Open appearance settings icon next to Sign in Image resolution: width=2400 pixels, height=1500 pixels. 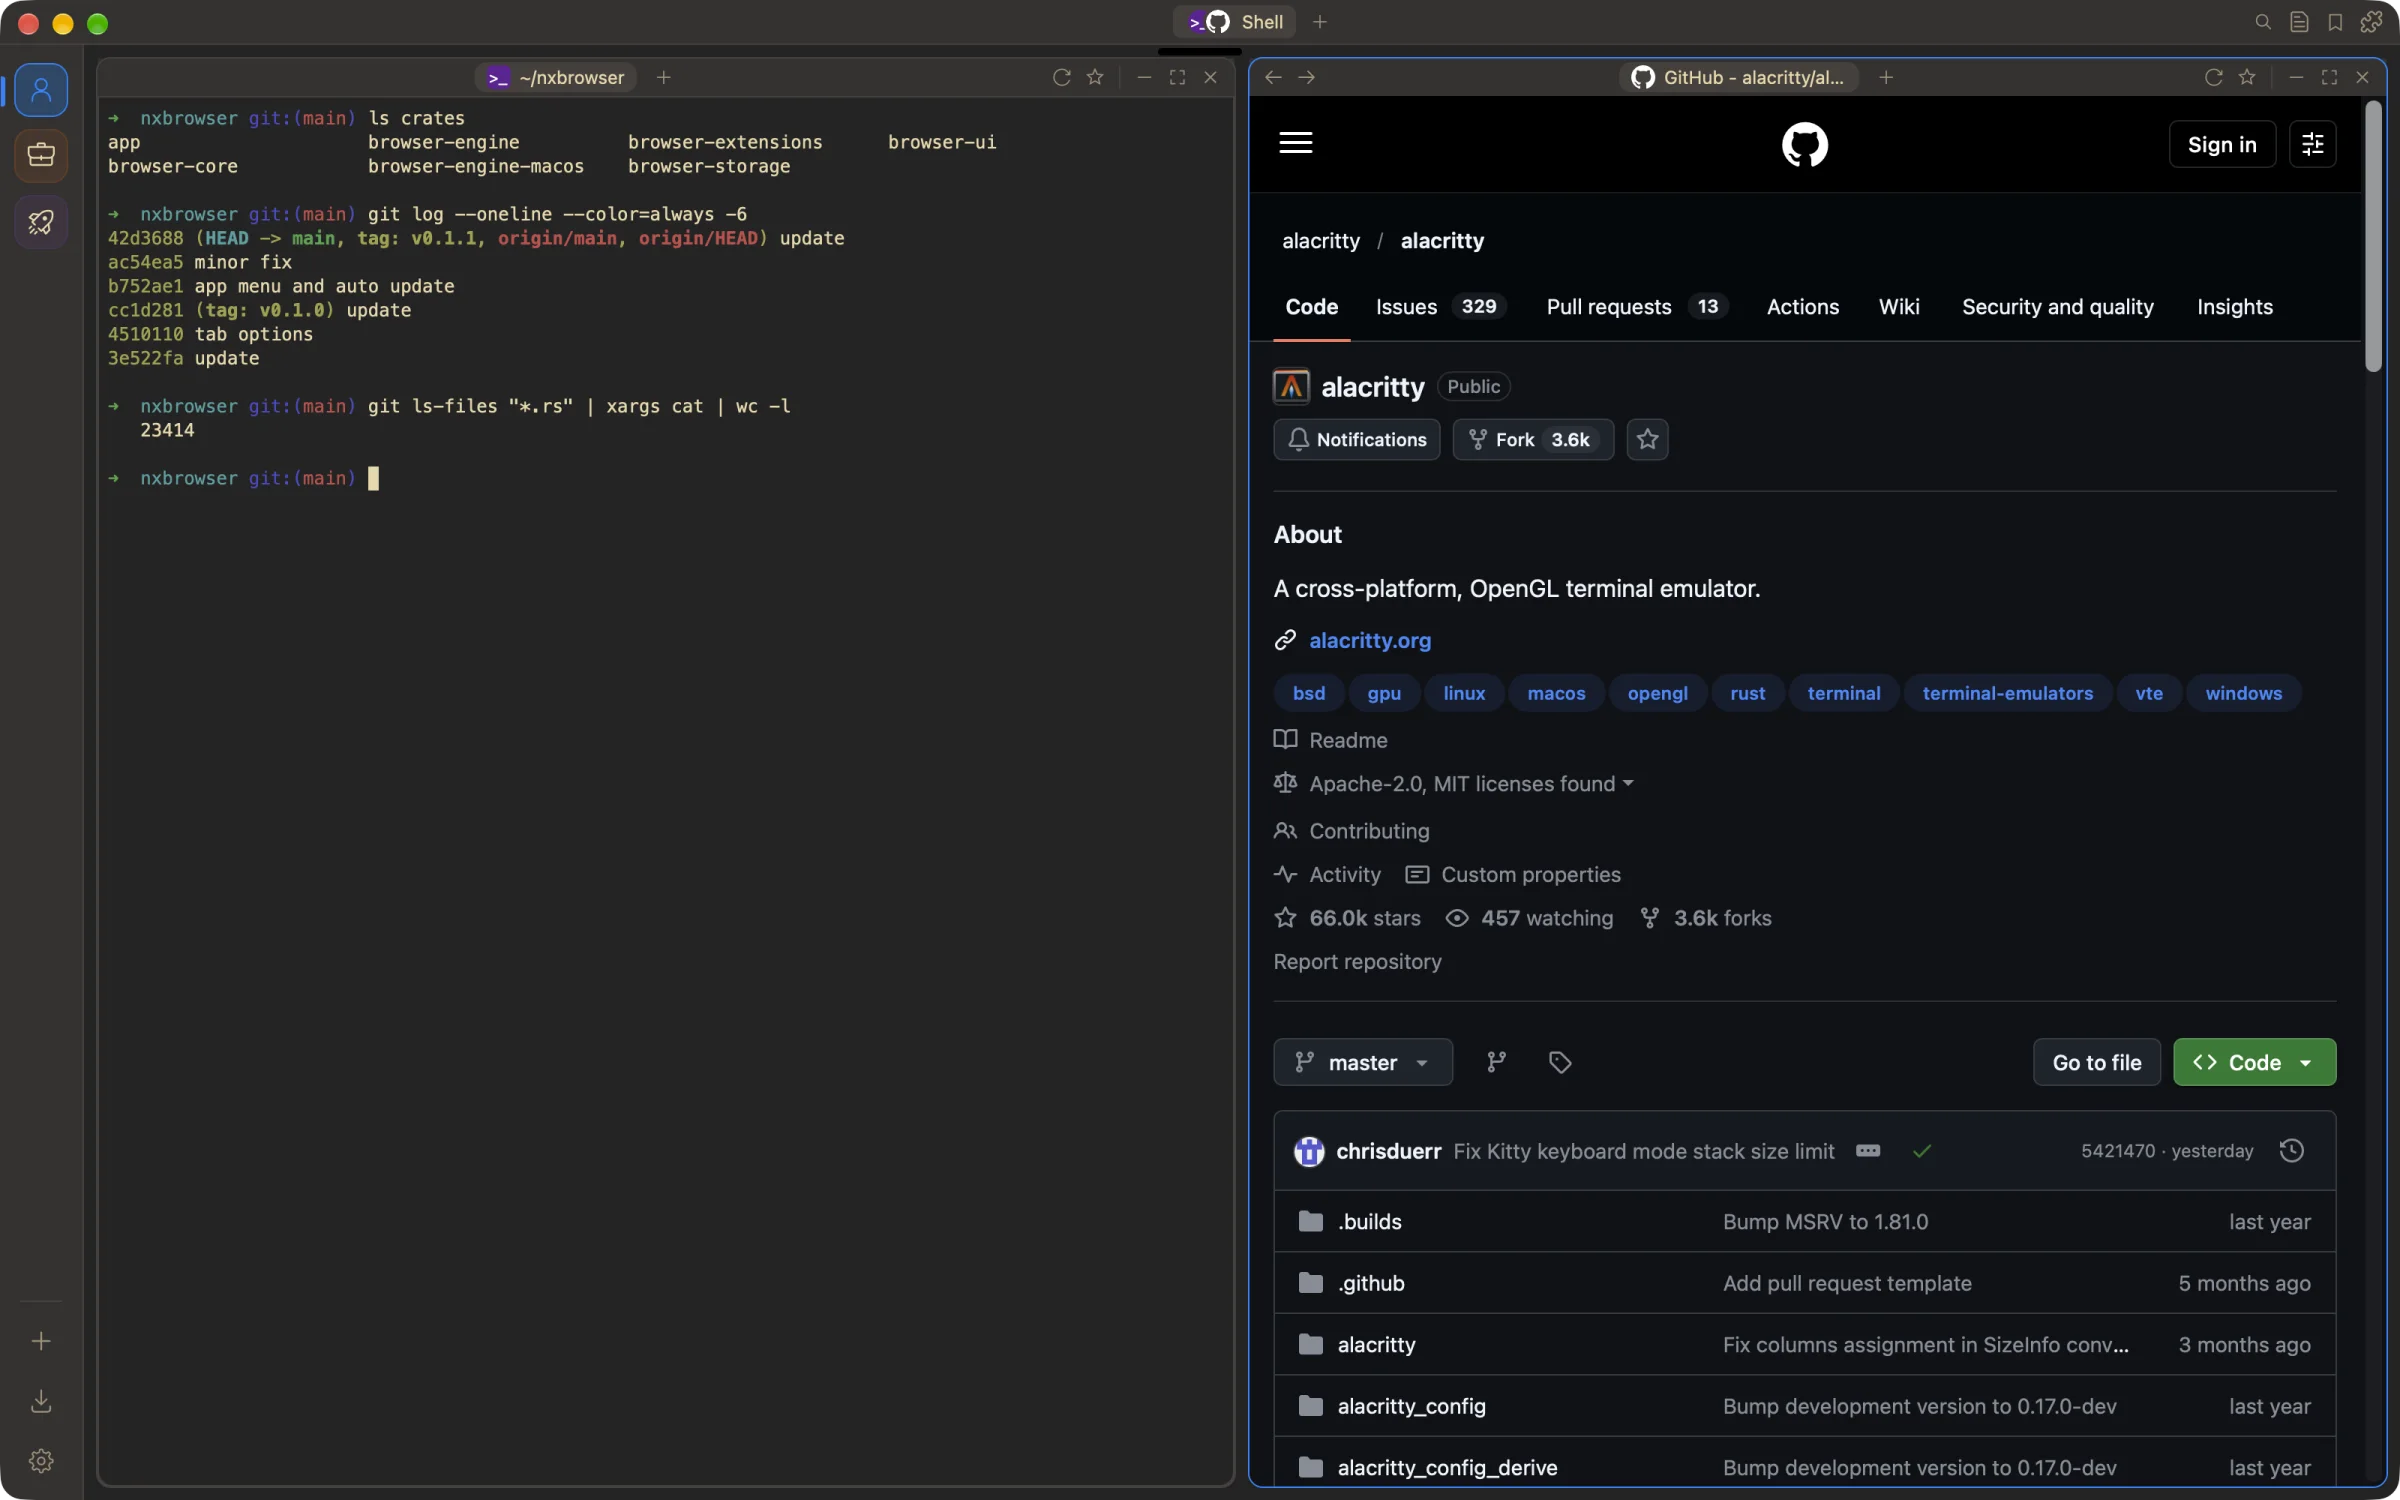pos(2313,145)
